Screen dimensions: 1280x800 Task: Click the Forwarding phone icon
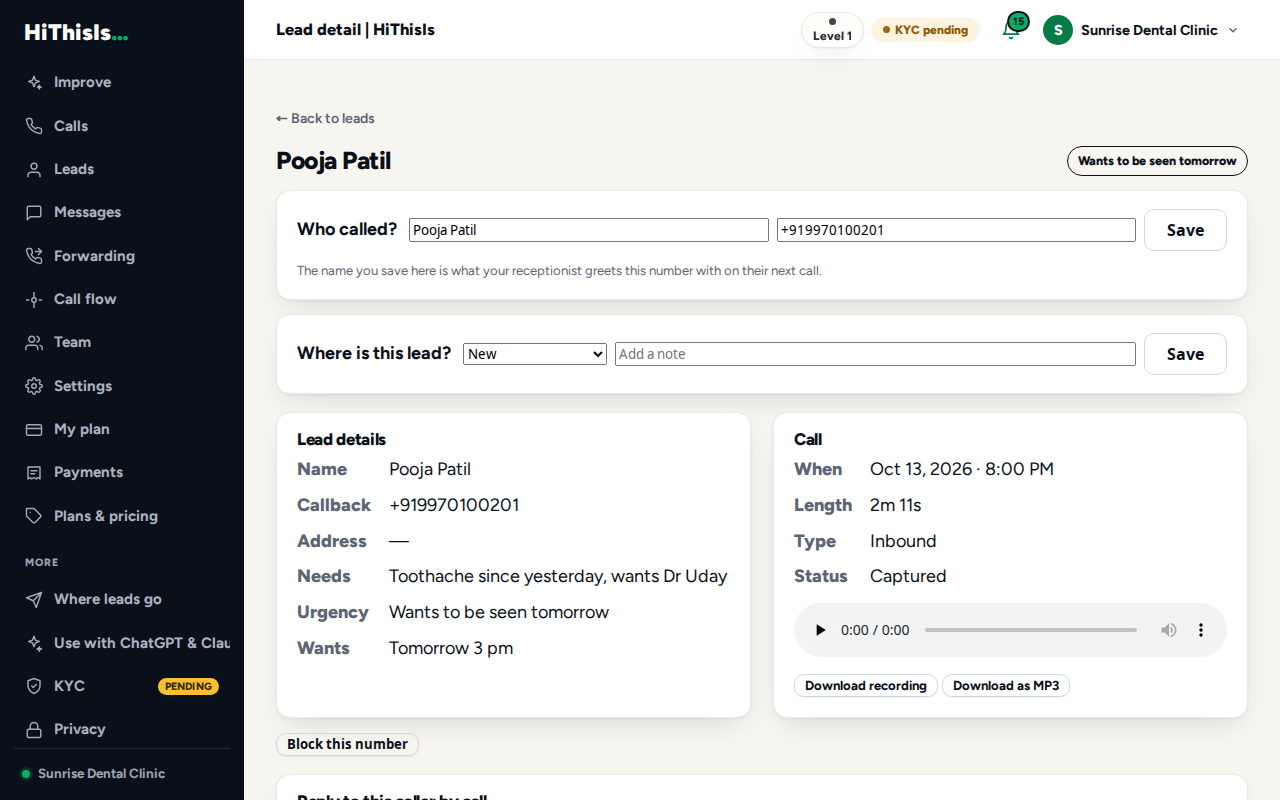(34, 256)
